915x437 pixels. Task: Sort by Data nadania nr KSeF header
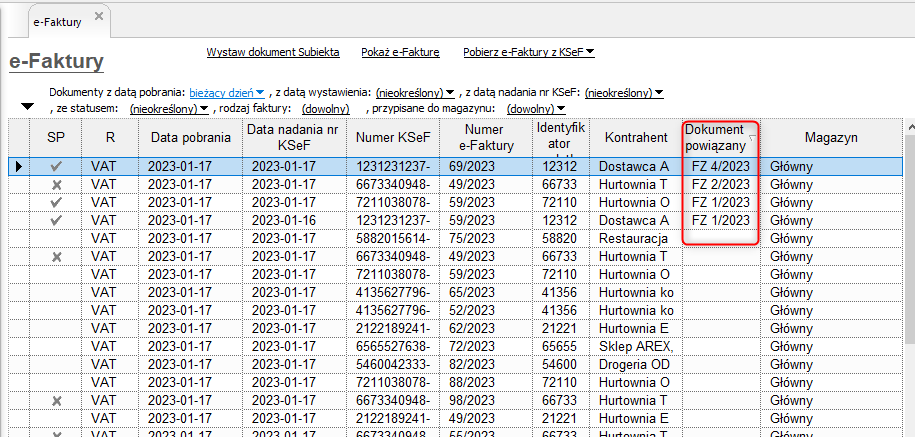click(295, 138)
